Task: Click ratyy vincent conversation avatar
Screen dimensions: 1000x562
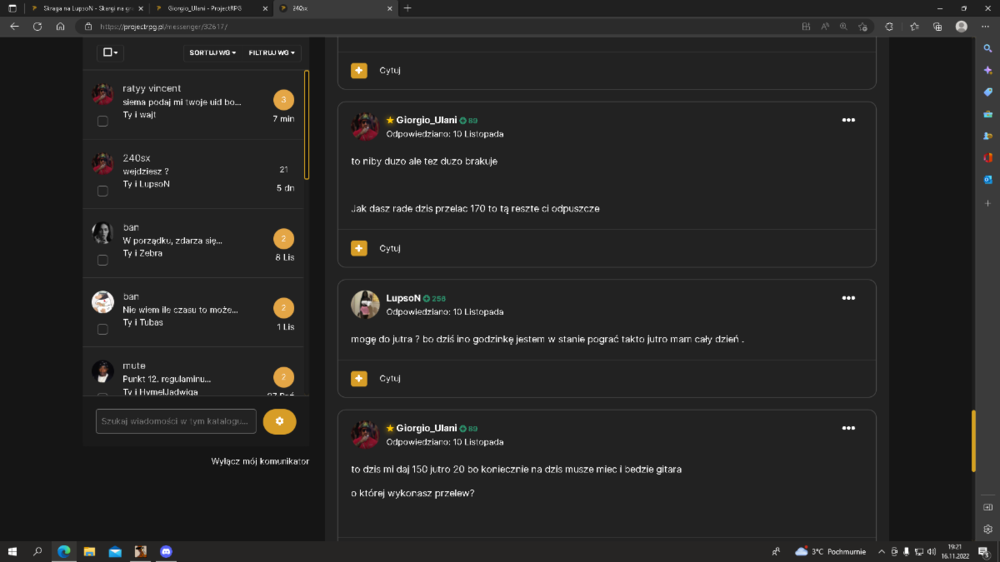Action: click(103, 94)
